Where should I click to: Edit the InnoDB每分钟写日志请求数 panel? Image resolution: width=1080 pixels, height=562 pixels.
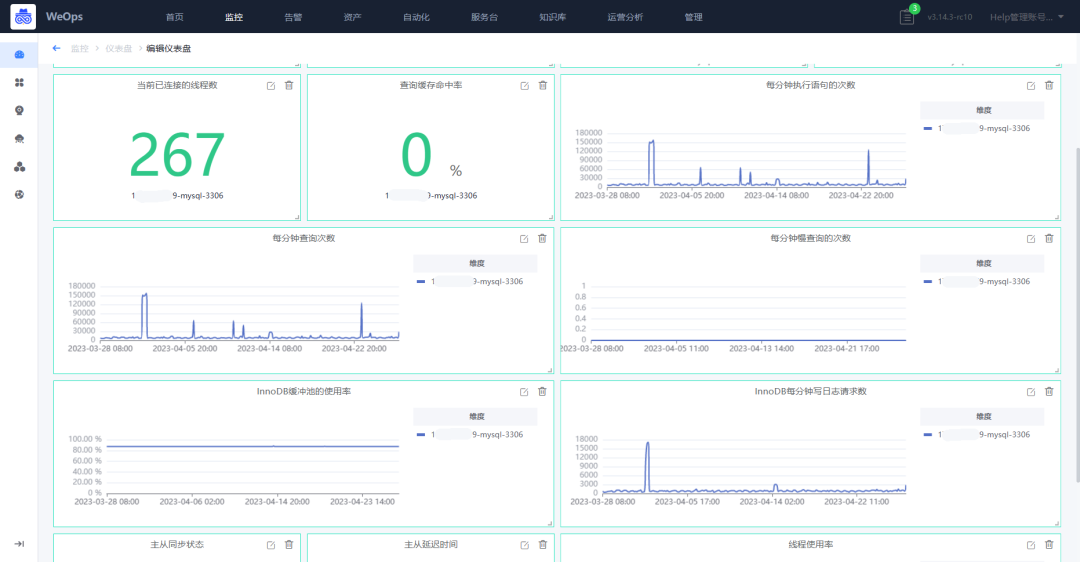pos(1031,391)
